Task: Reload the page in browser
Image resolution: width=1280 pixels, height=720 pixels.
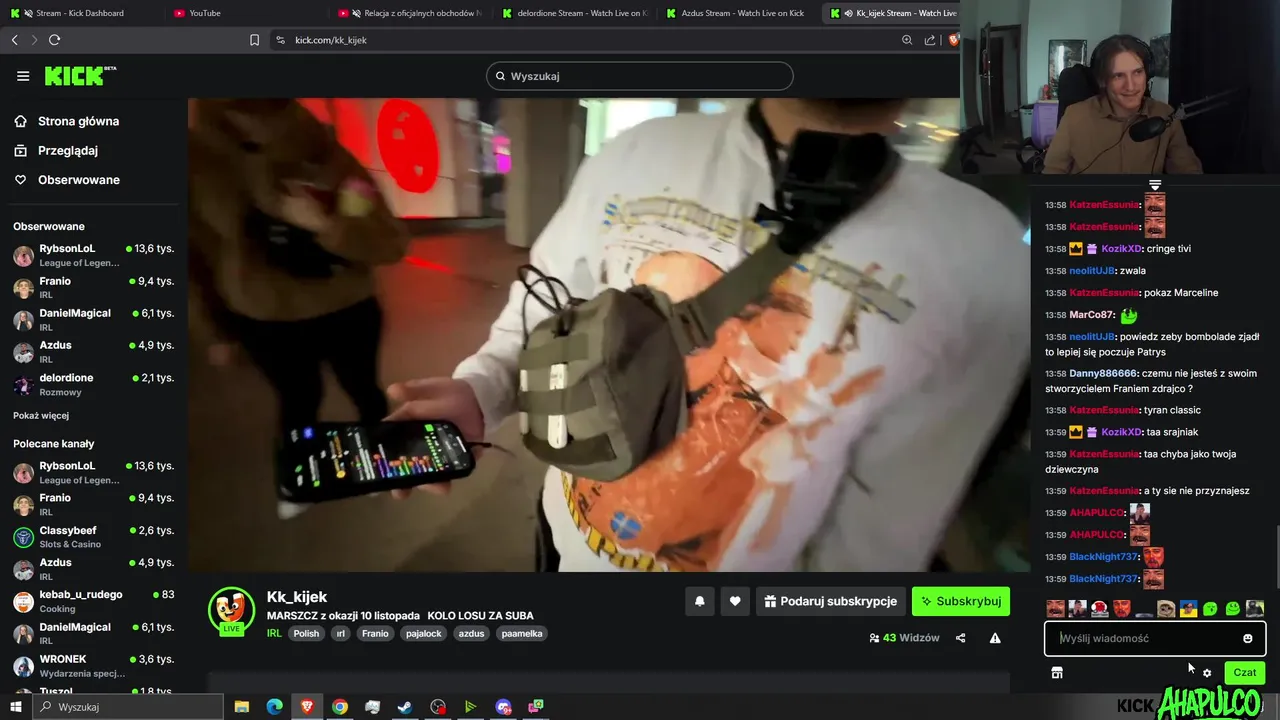Action: pyautogui.click(x=54, y=40)
